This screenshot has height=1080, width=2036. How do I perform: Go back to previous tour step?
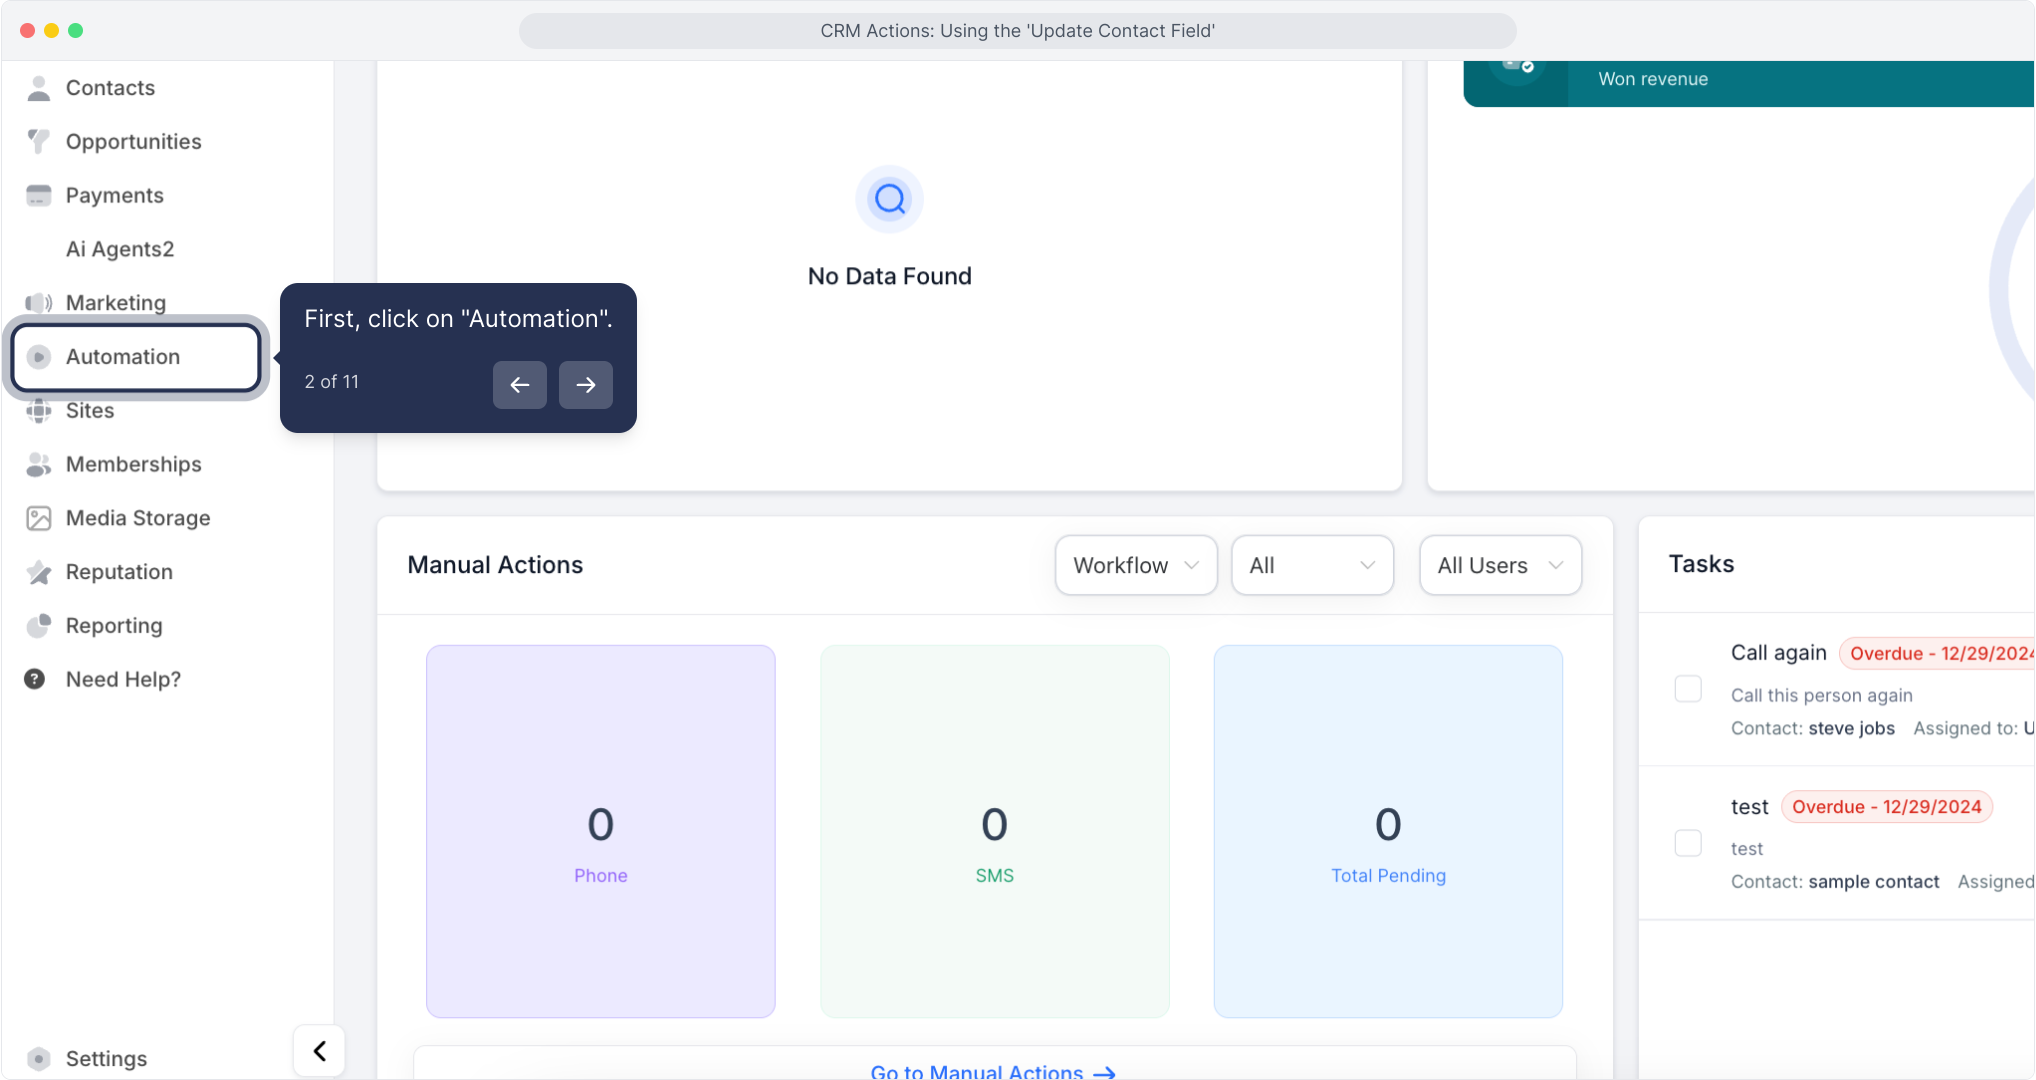[x=520, y=385]
